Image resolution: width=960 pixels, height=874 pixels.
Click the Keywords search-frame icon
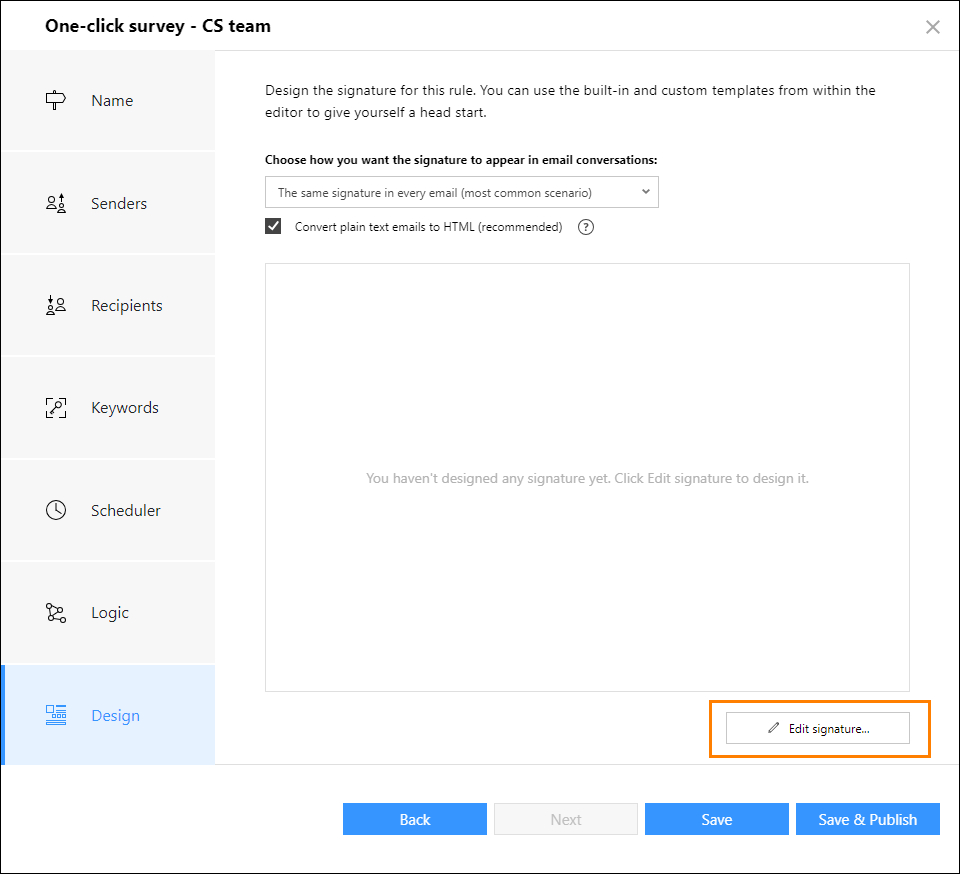pyautogui.click(x=56, y=408)
